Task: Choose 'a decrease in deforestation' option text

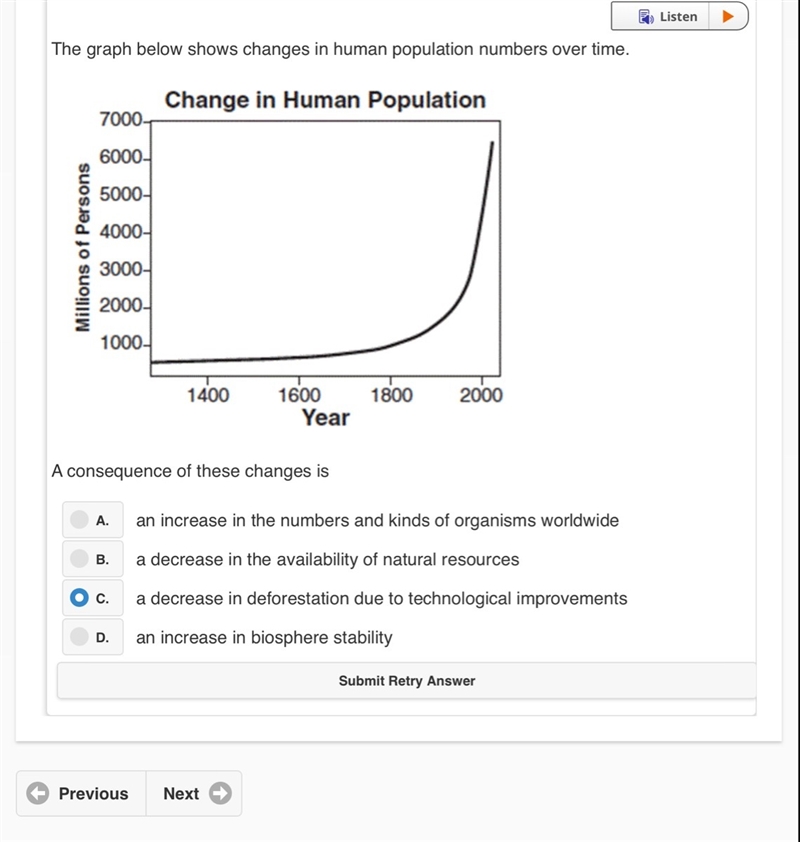Action: click(x=382, y=598)
